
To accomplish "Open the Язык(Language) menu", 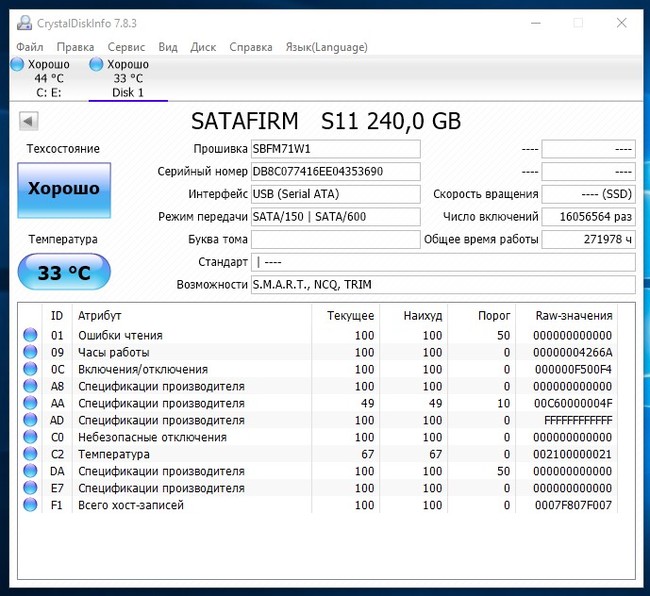I will pos(326,47).
